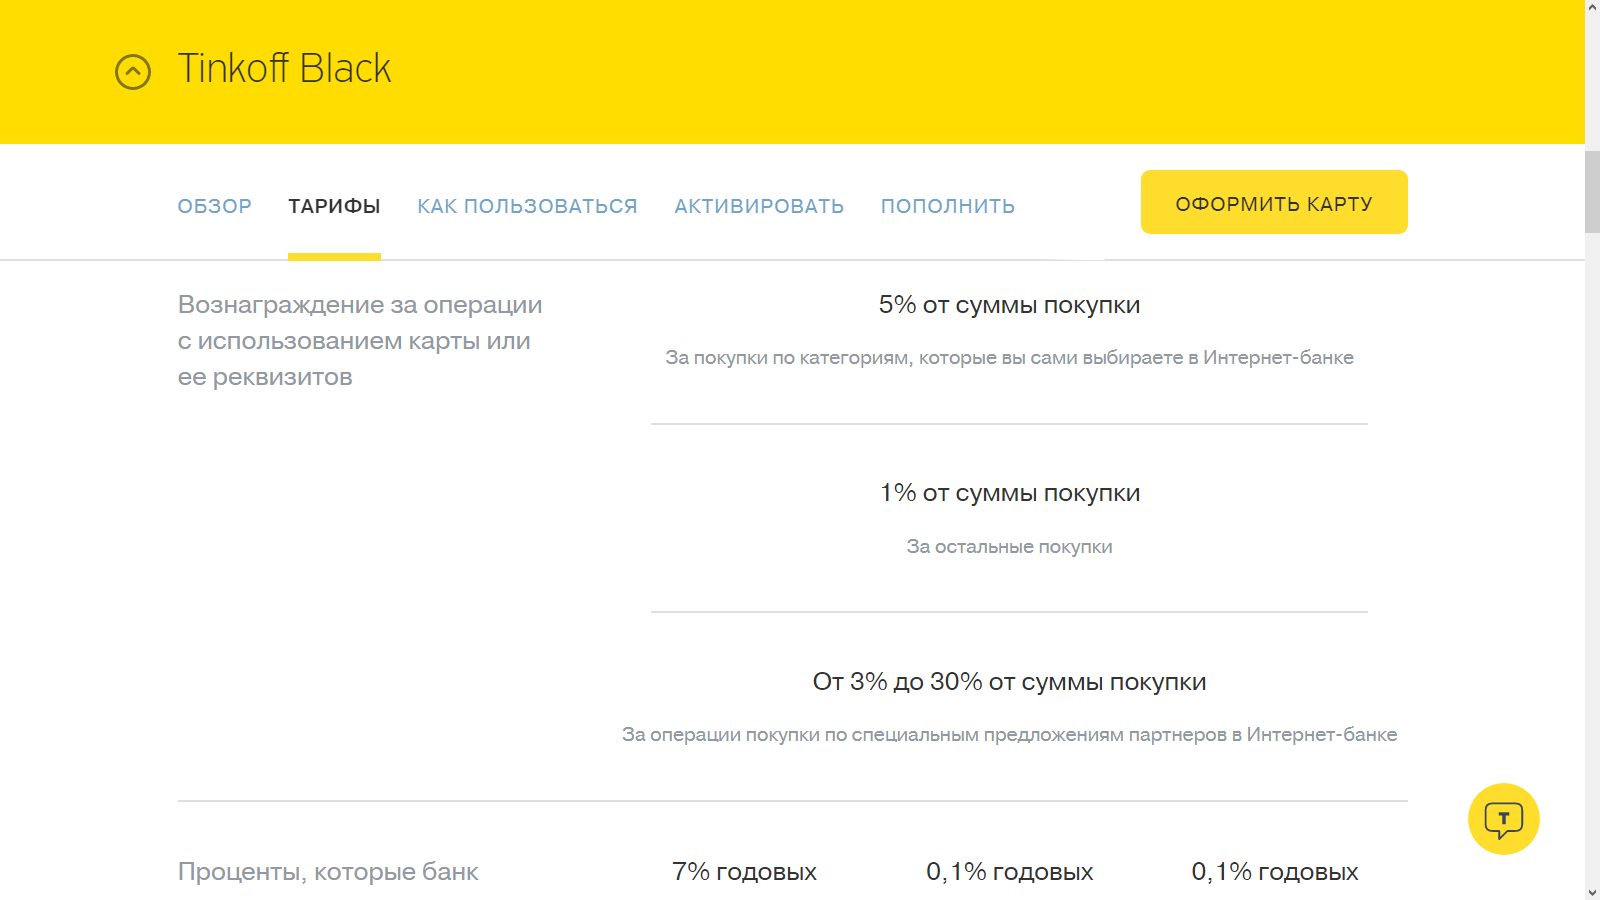Click the partner offers description text
The height and width of the screenshot is (900, 1600).
(1009, 735)
